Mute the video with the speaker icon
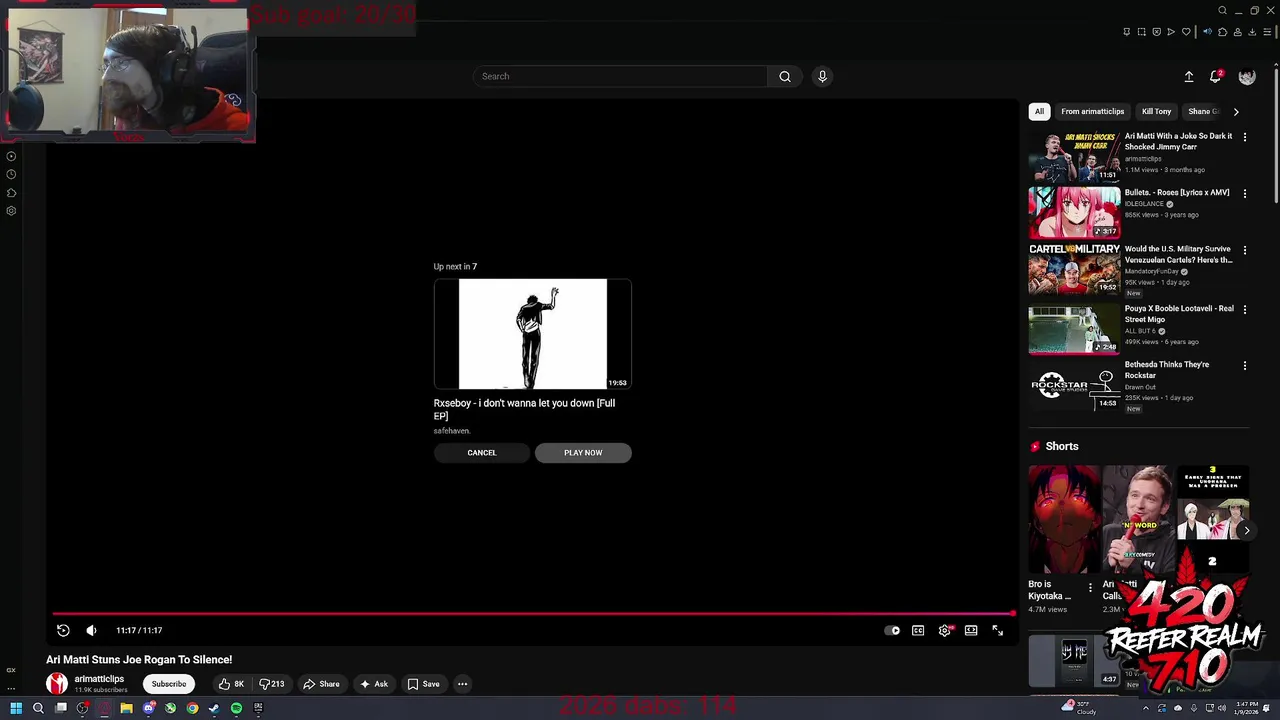 [x=91, y=630]
